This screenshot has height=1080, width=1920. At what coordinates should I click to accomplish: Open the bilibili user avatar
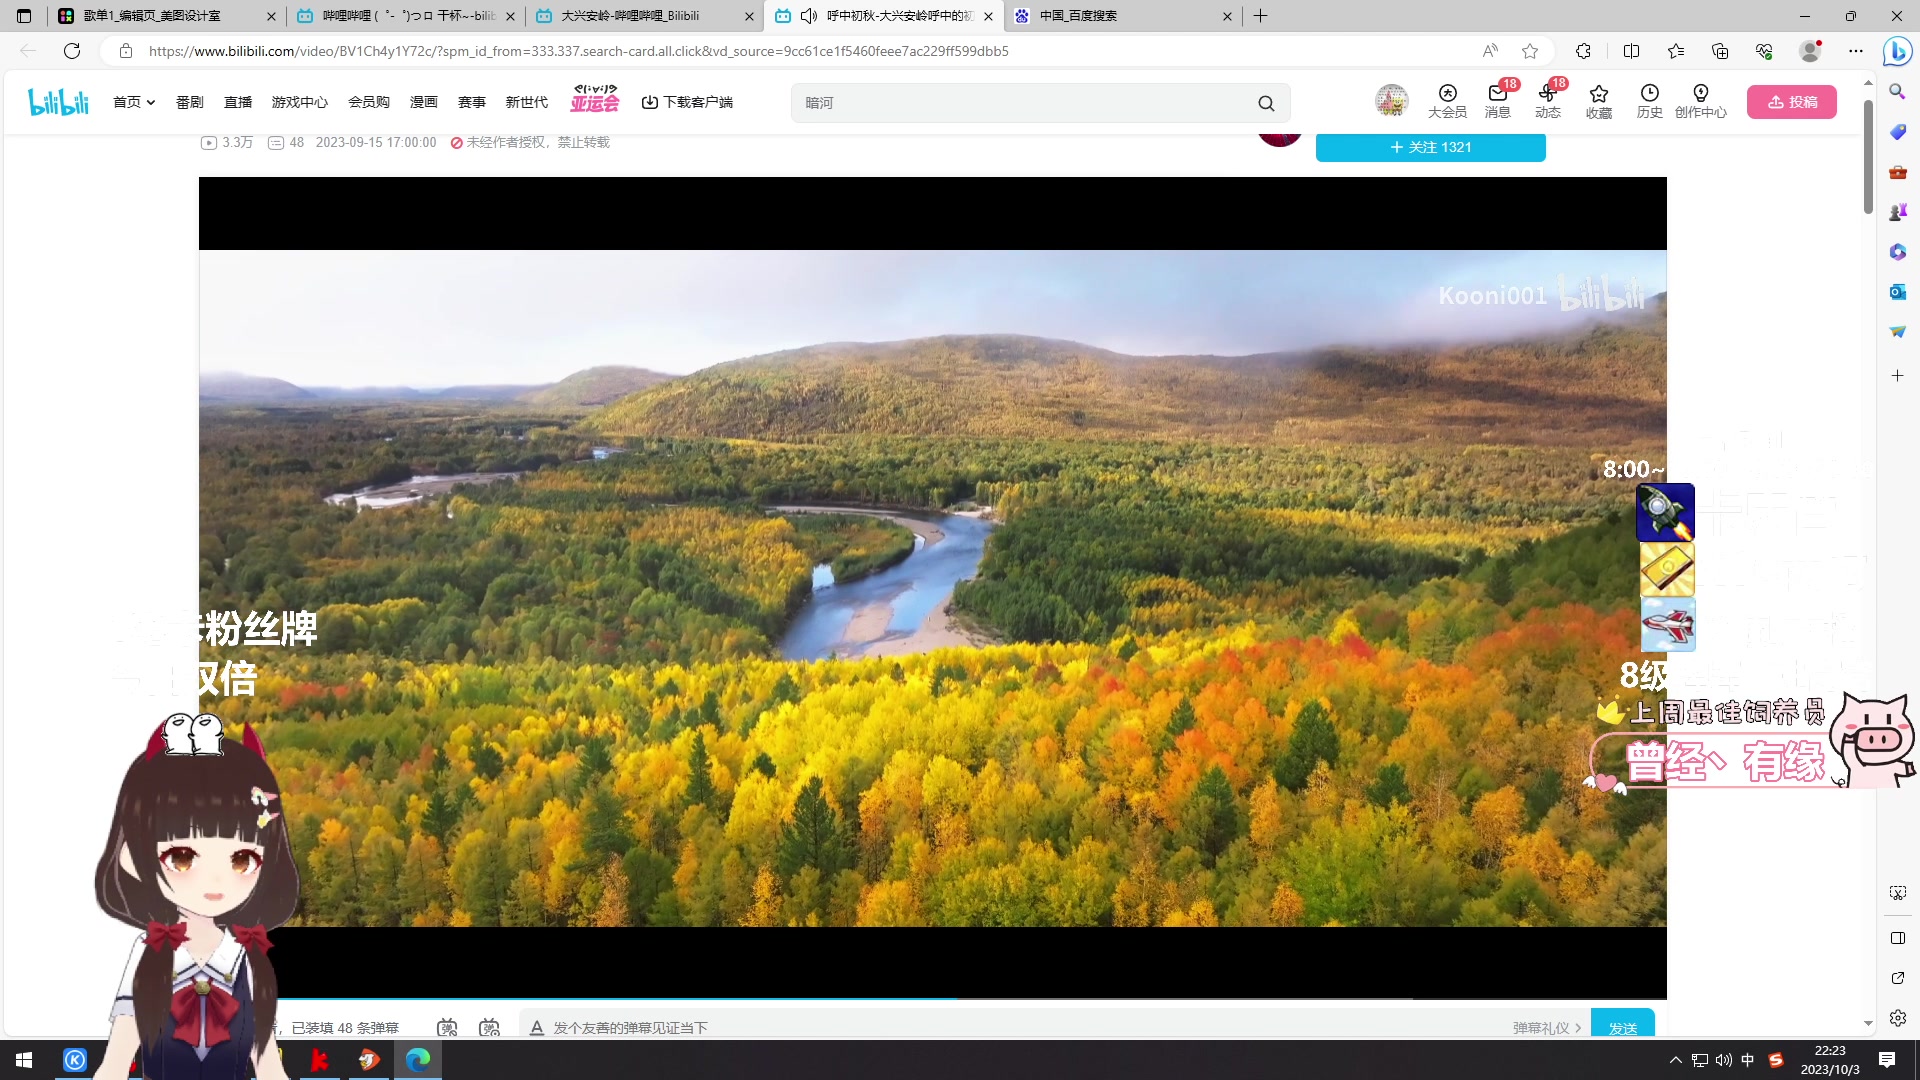(x=1392, y=101)
